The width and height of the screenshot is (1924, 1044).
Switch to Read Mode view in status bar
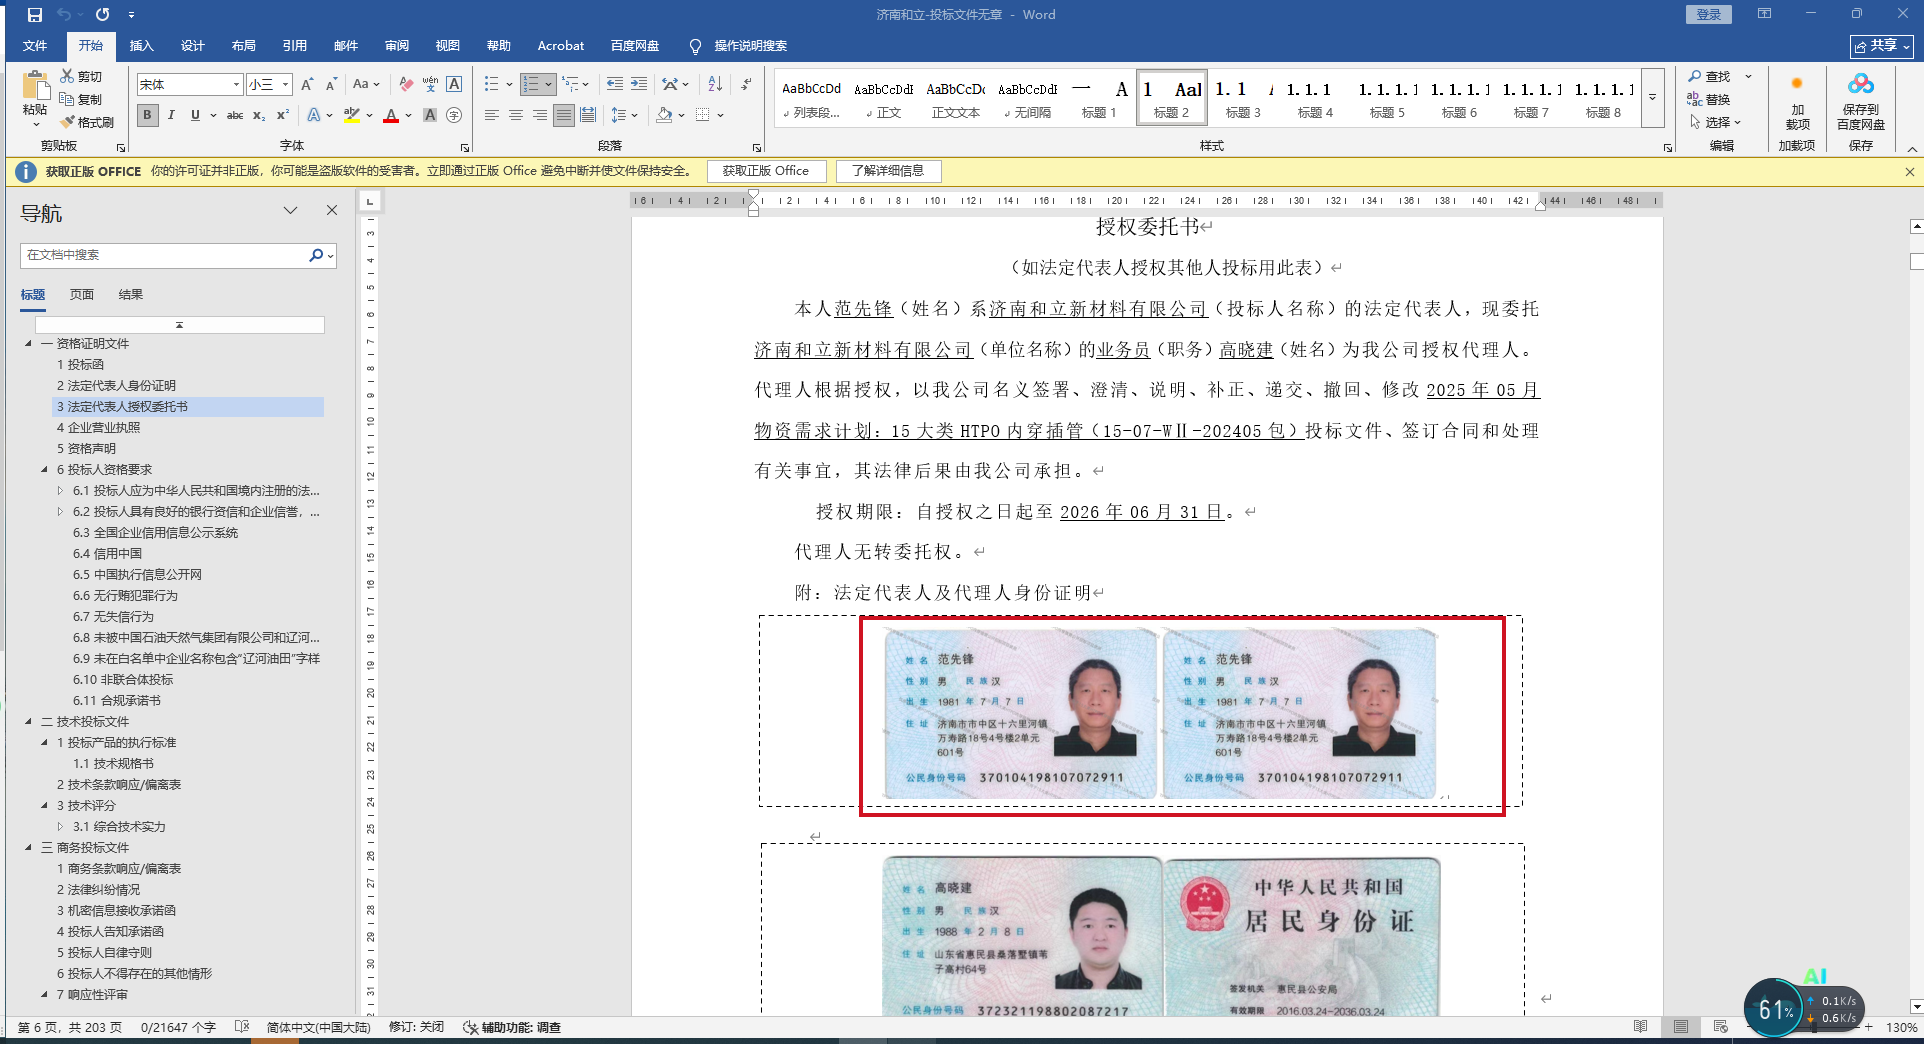(x=1640, y=1027)
